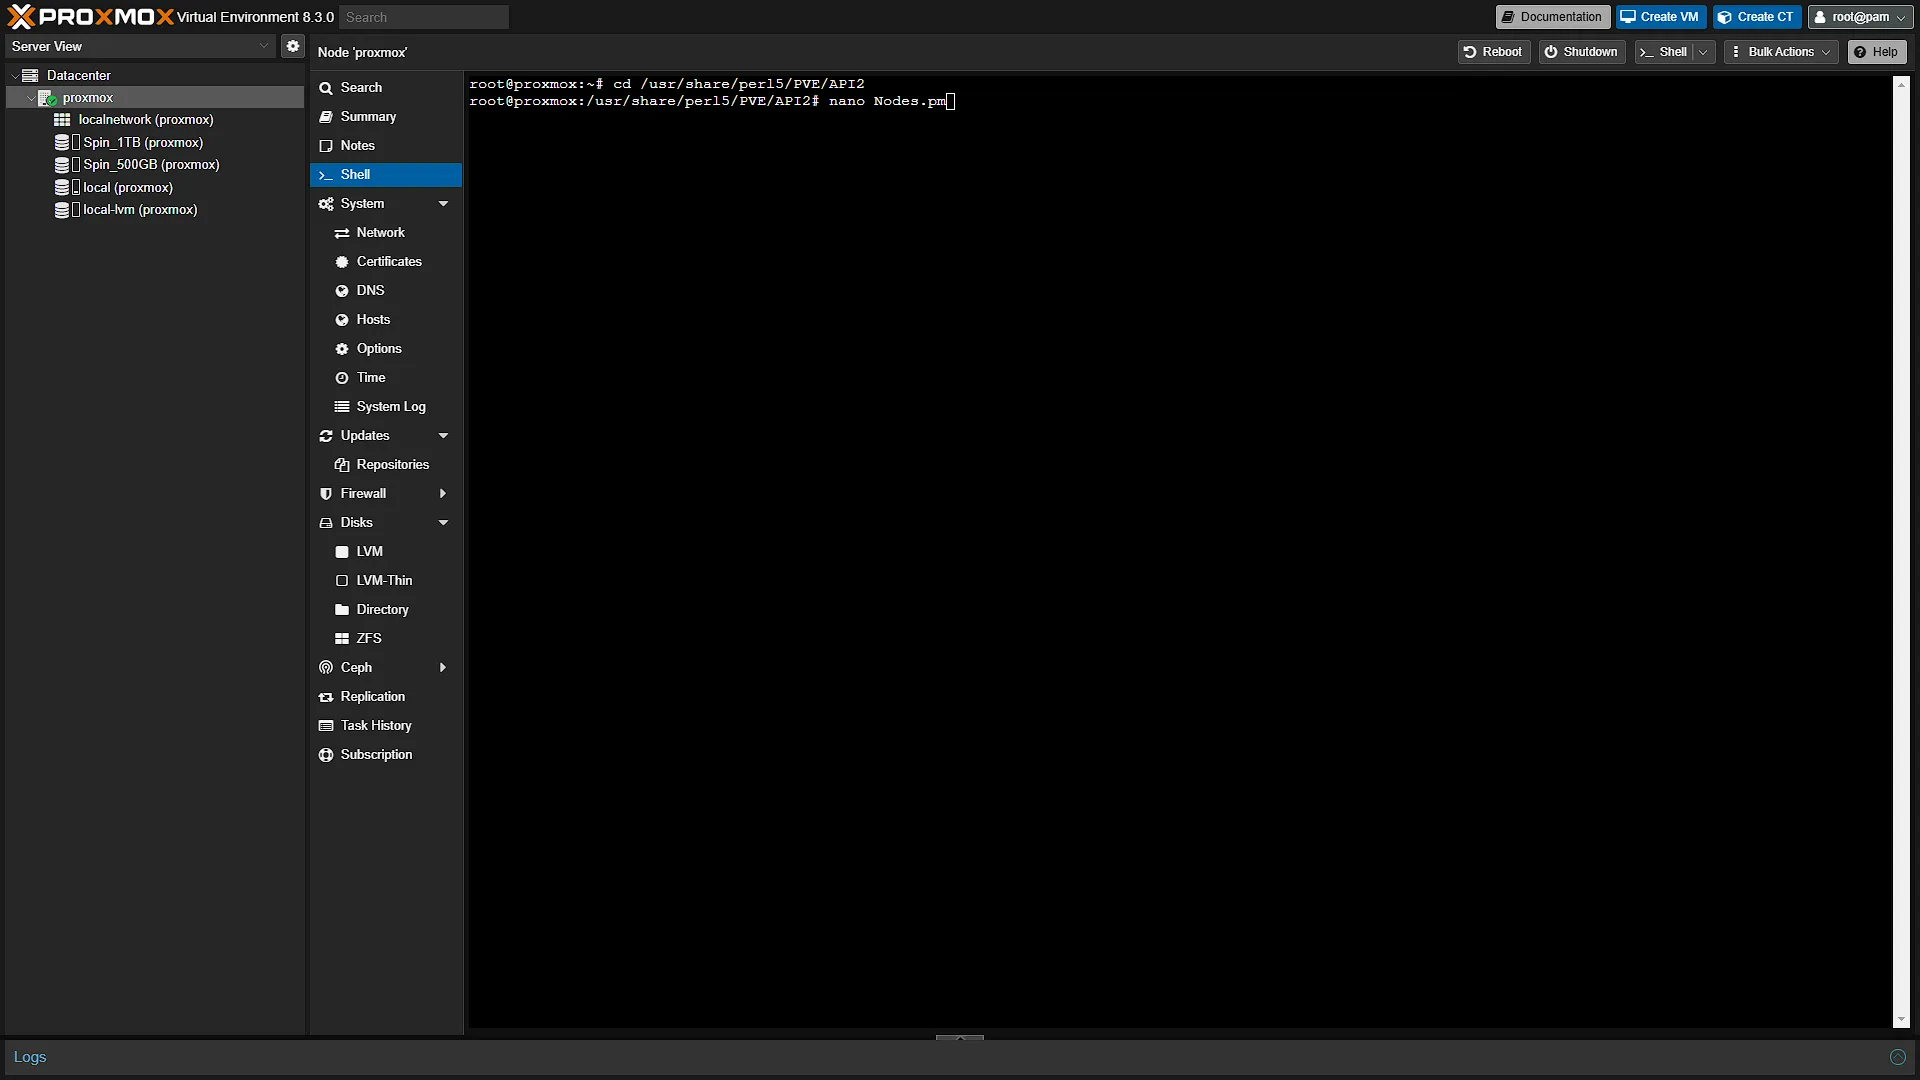Focus the top Search field
The image size is (1920, 1080).
pyautogui.click(x=424, y=17)
